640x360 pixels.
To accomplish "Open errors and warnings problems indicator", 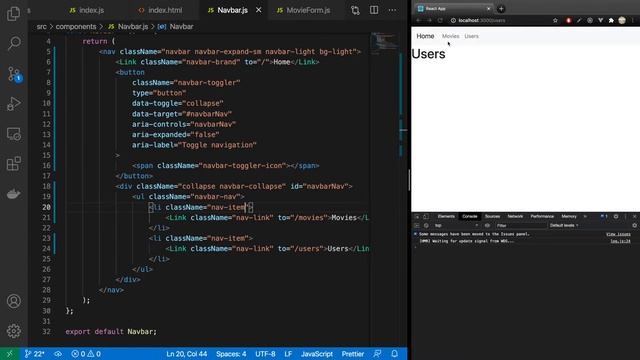I will coord(86,354).
